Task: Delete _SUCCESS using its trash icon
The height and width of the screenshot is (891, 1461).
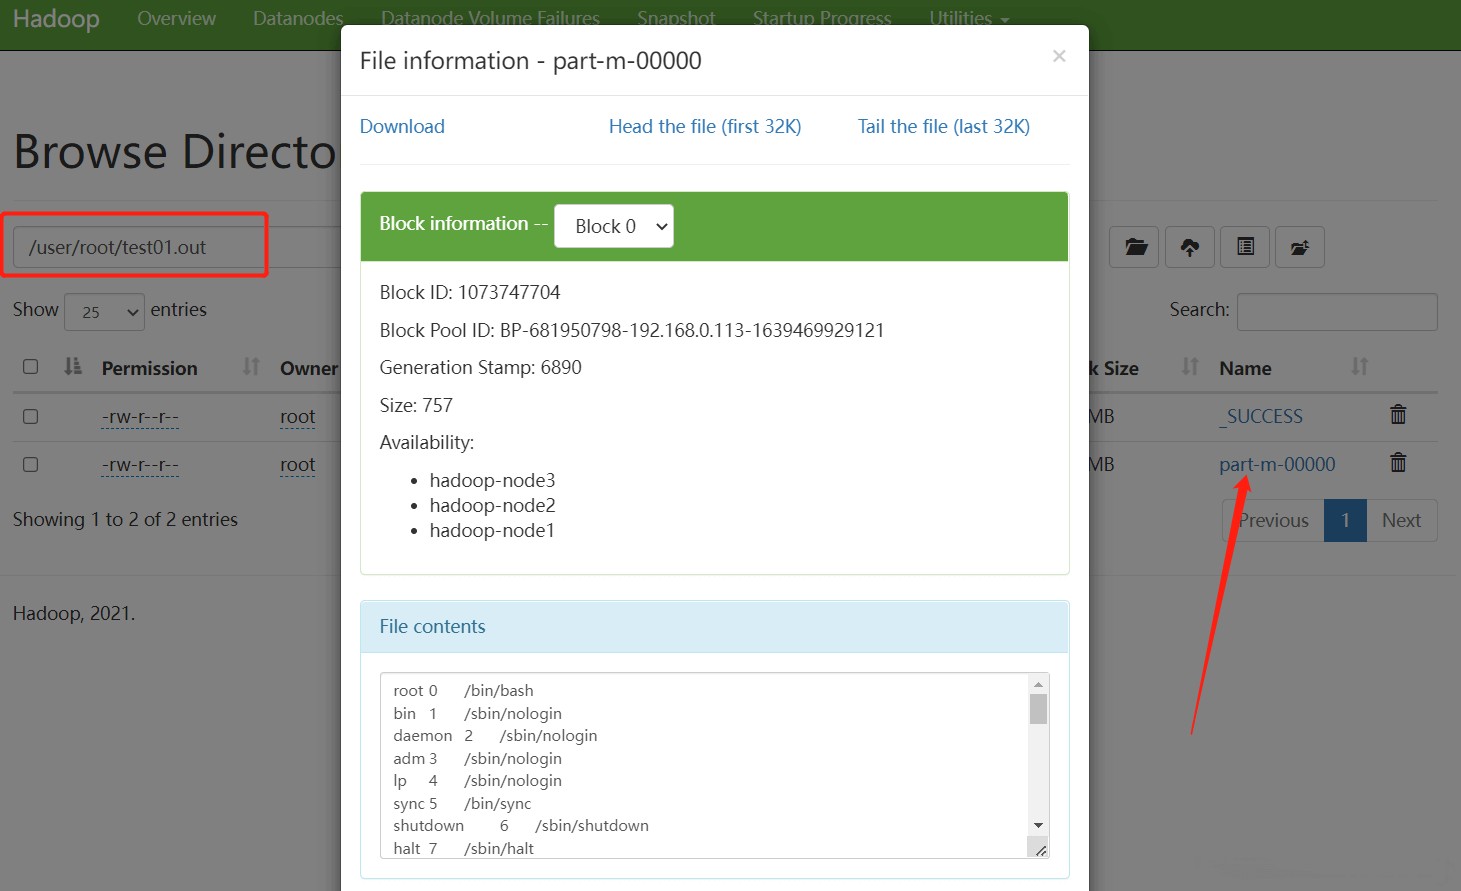Action: [x=1397, y=414]
